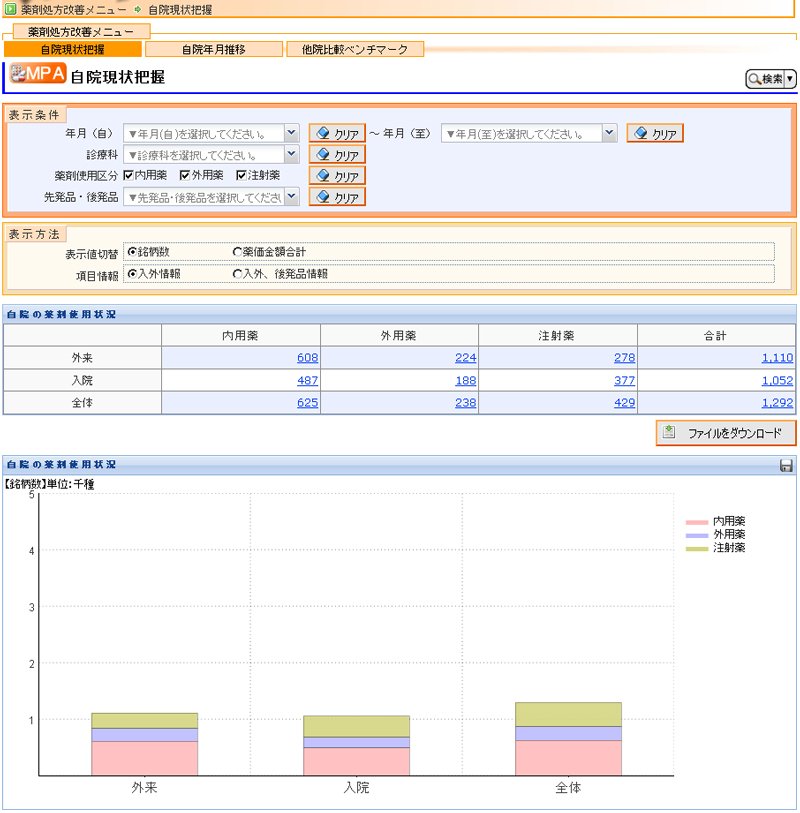Select the 薬価金額合計 radio button

237,251
